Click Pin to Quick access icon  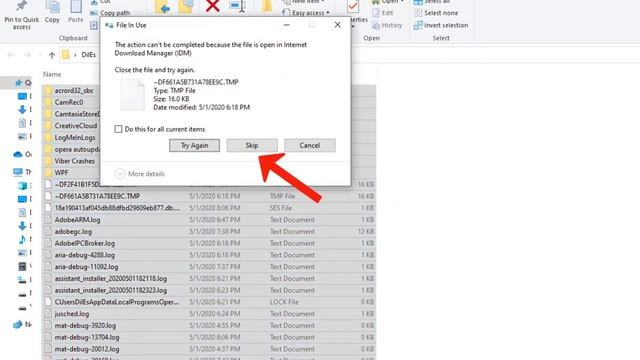(x=21, y=15)
